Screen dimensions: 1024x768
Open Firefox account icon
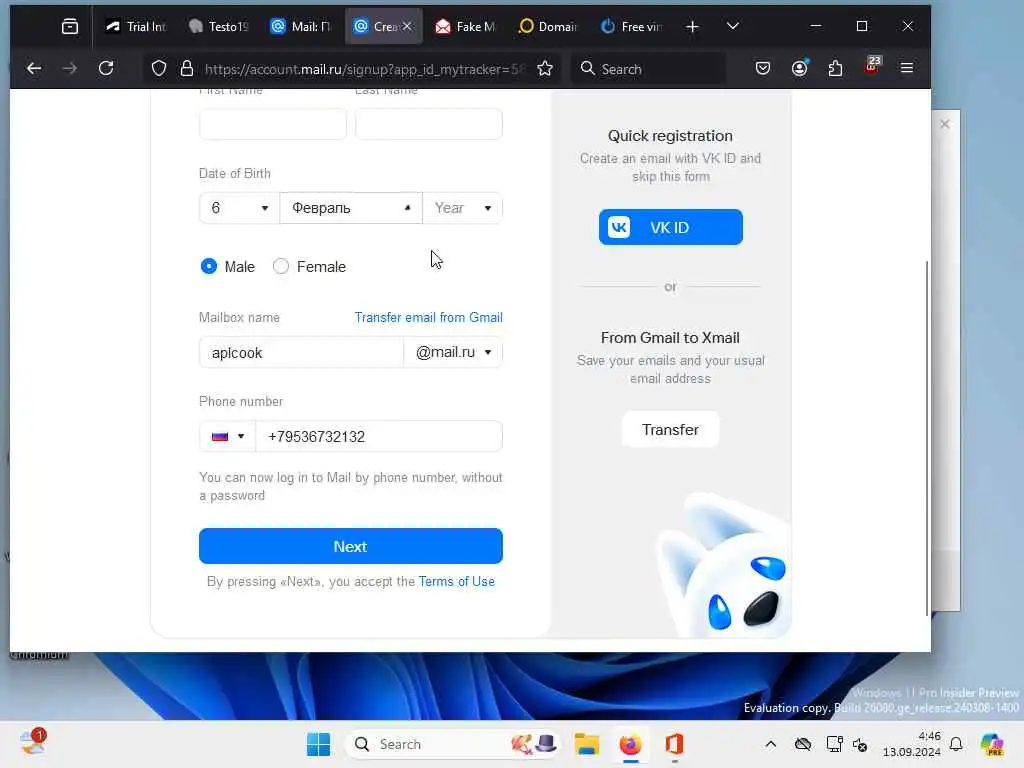[799, 68]
